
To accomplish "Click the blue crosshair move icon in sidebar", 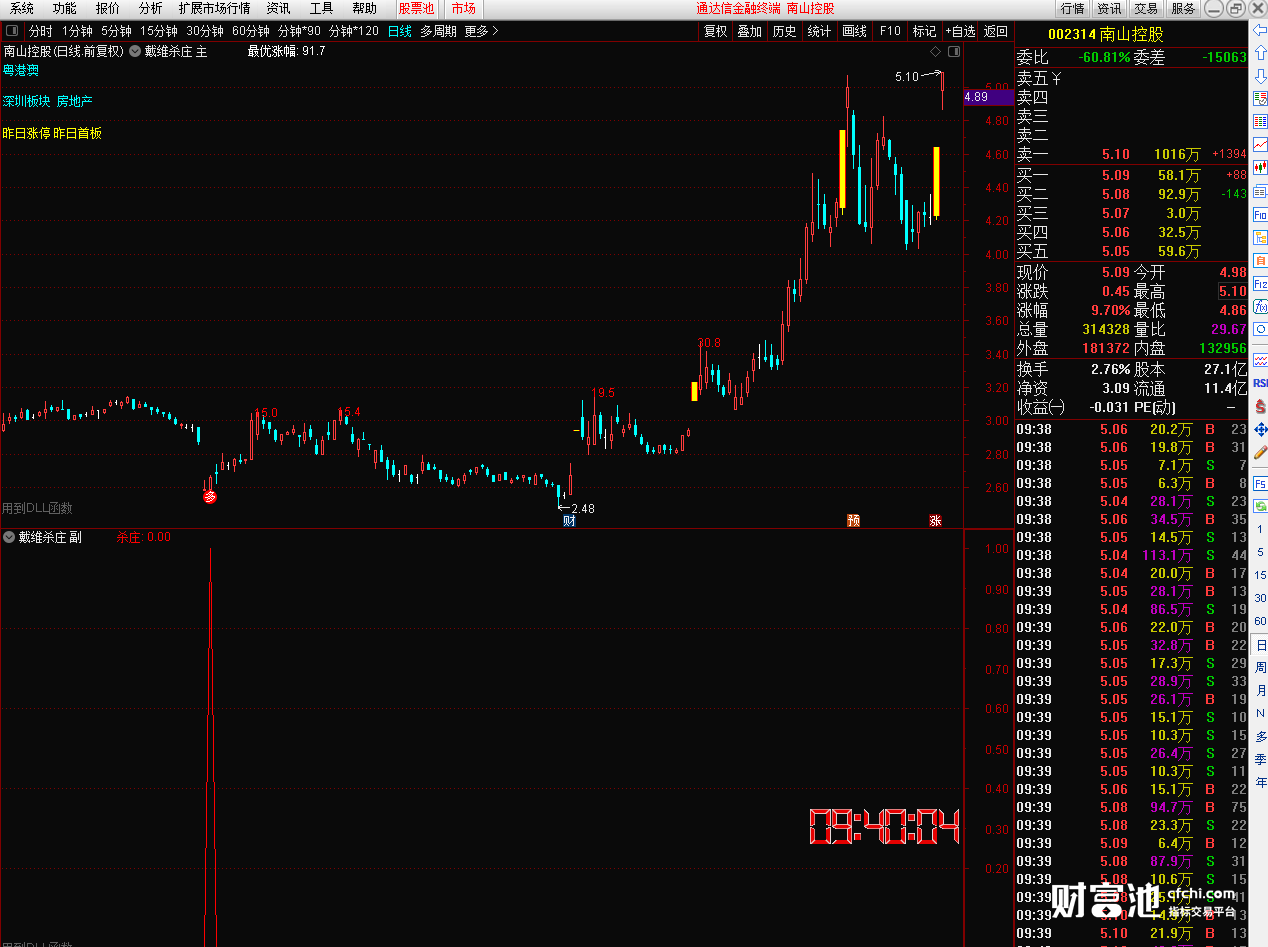I will click(x=1260, y=429).
